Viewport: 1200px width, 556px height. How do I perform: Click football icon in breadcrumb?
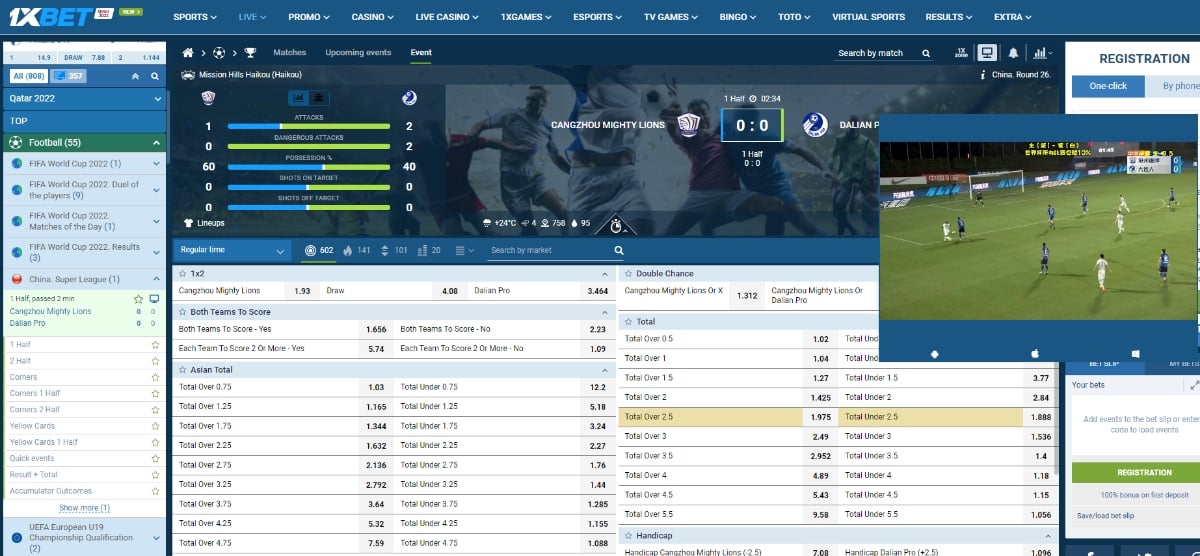(219, 53)
